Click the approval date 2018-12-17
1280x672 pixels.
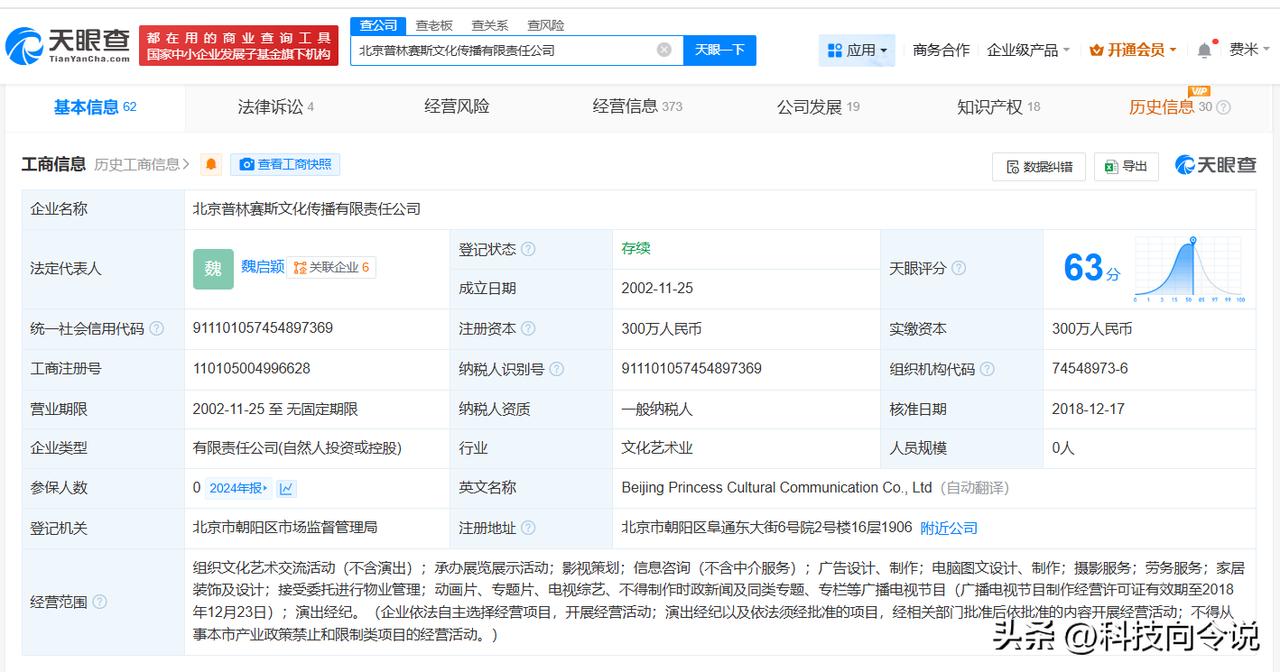click(1088, 409)
